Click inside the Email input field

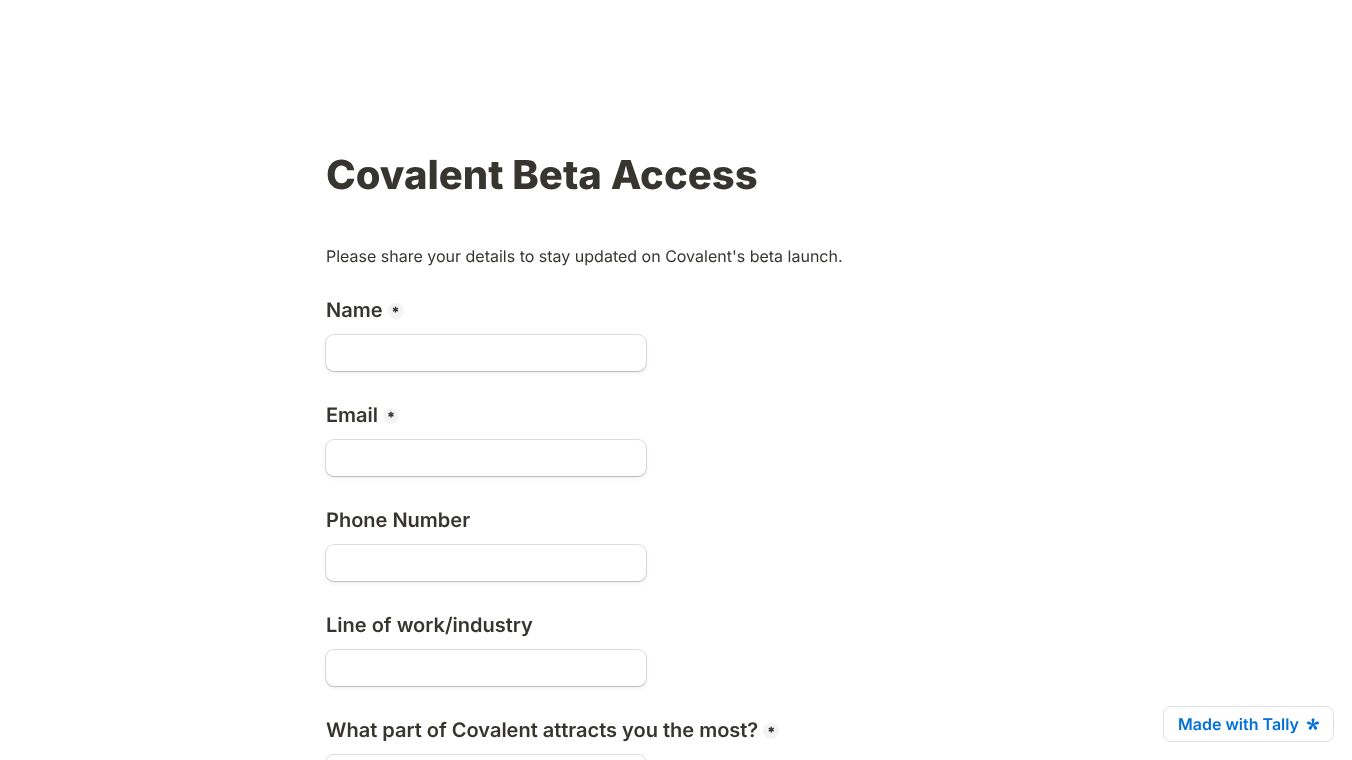click(486, 458)
